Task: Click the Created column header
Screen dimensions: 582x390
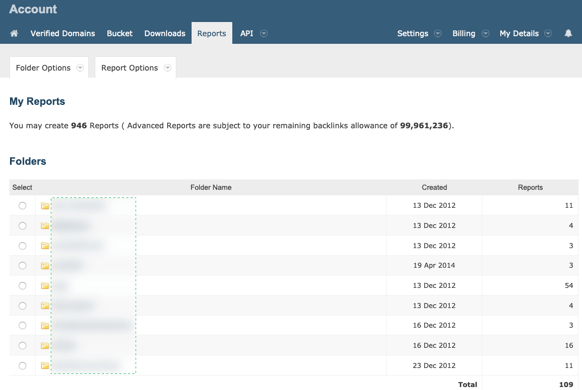Action: (x=434, y=187)
